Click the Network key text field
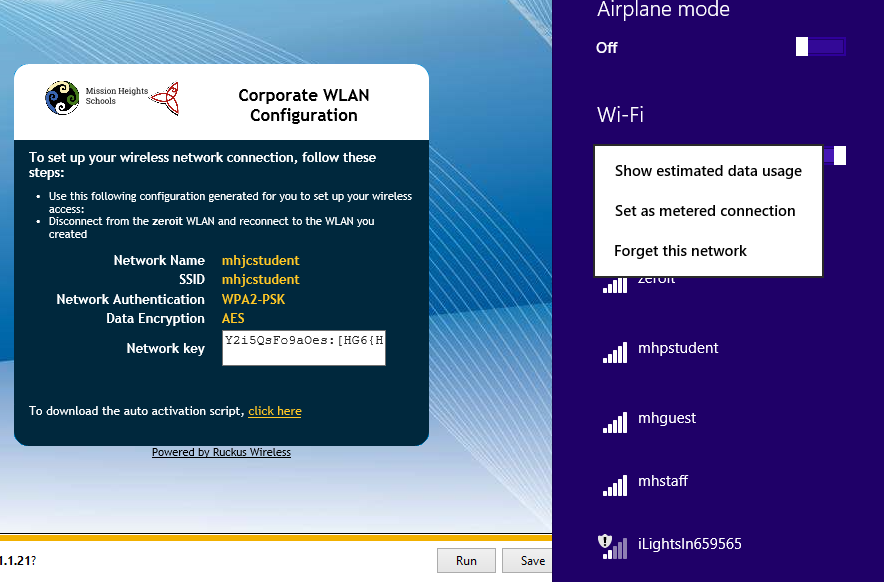The height and width of the screenshot is (582, 884). pos(303,347)
